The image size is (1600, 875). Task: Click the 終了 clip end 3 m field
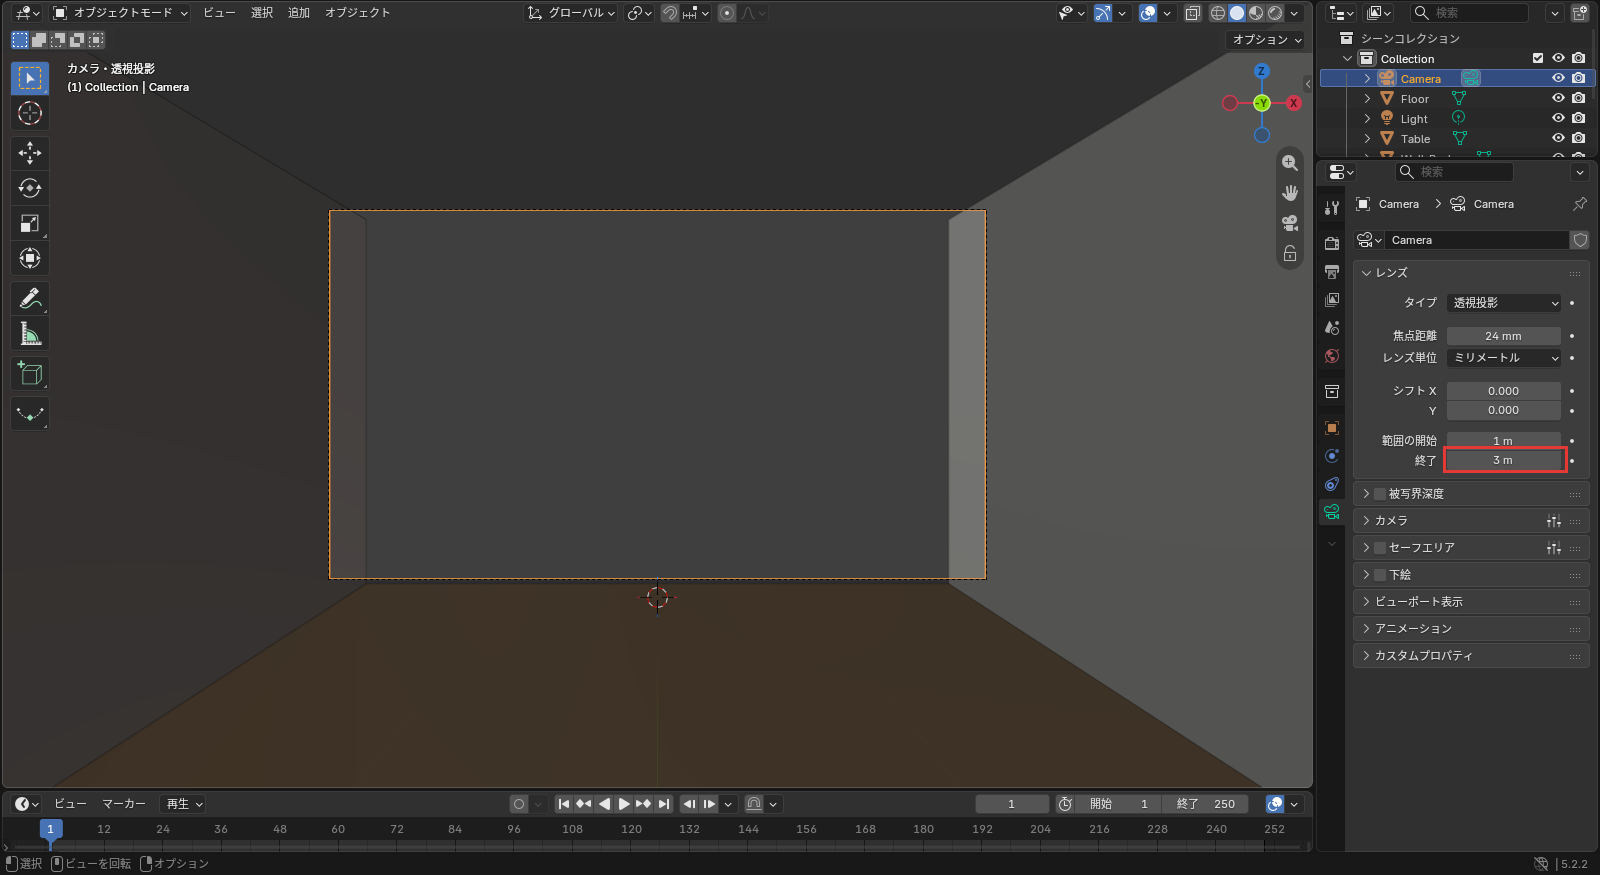tap(1504, 460)
